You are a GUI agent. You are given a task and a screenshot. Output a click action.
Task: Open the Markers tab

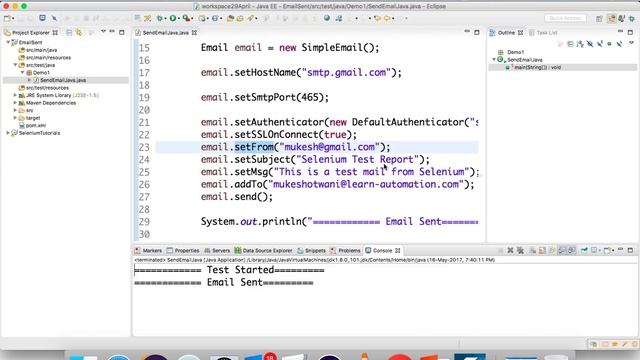tap(148, 251)
